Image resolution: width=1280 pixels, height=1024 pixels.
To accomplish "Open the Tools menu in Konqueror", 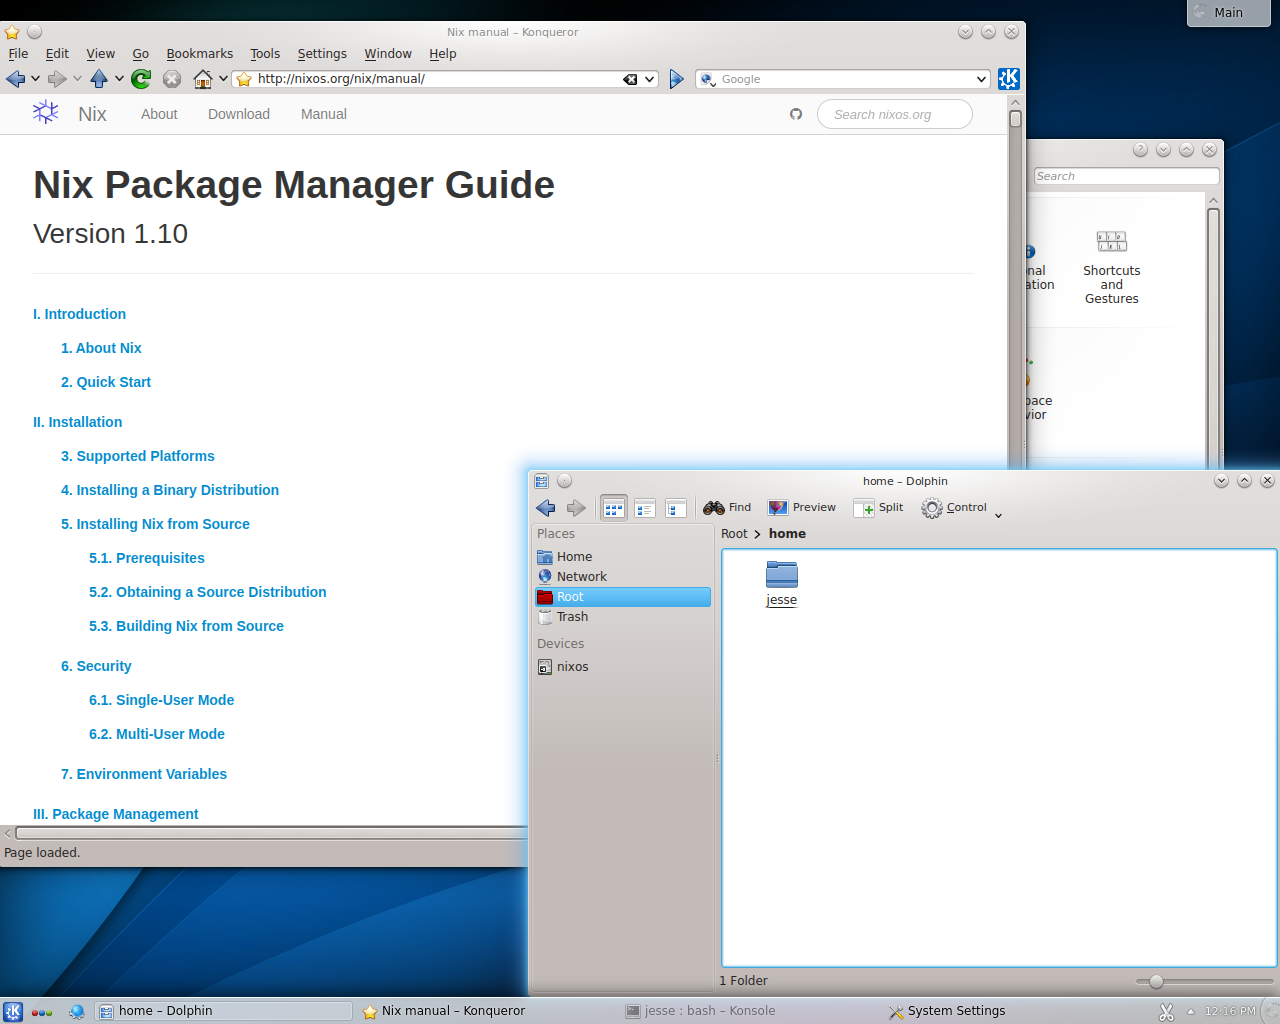I will click(265, 54).
